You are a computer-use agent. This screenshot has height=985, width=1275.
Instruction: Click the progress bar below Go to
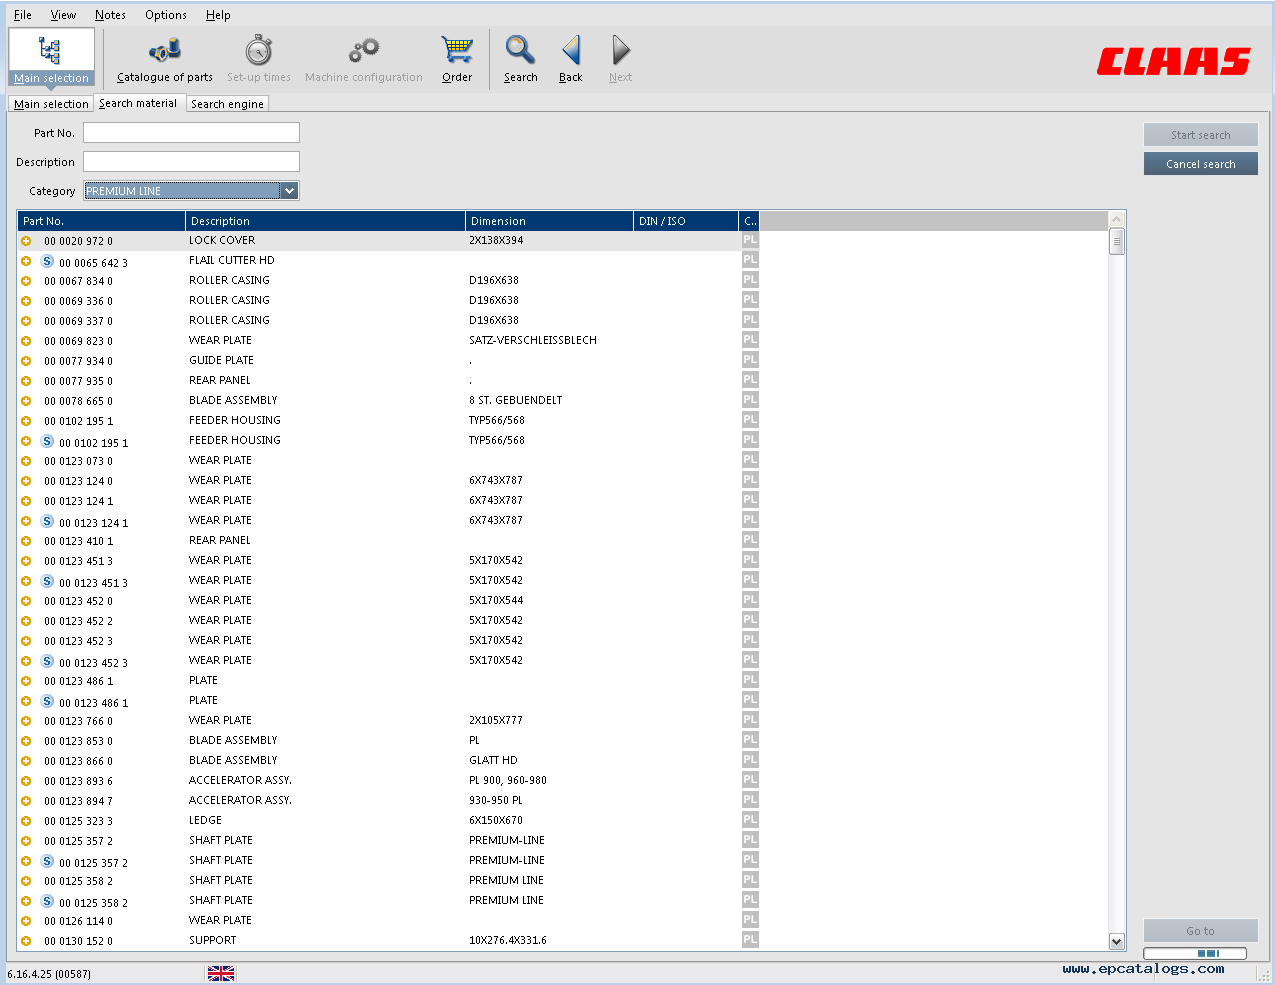pos(1195,953)
